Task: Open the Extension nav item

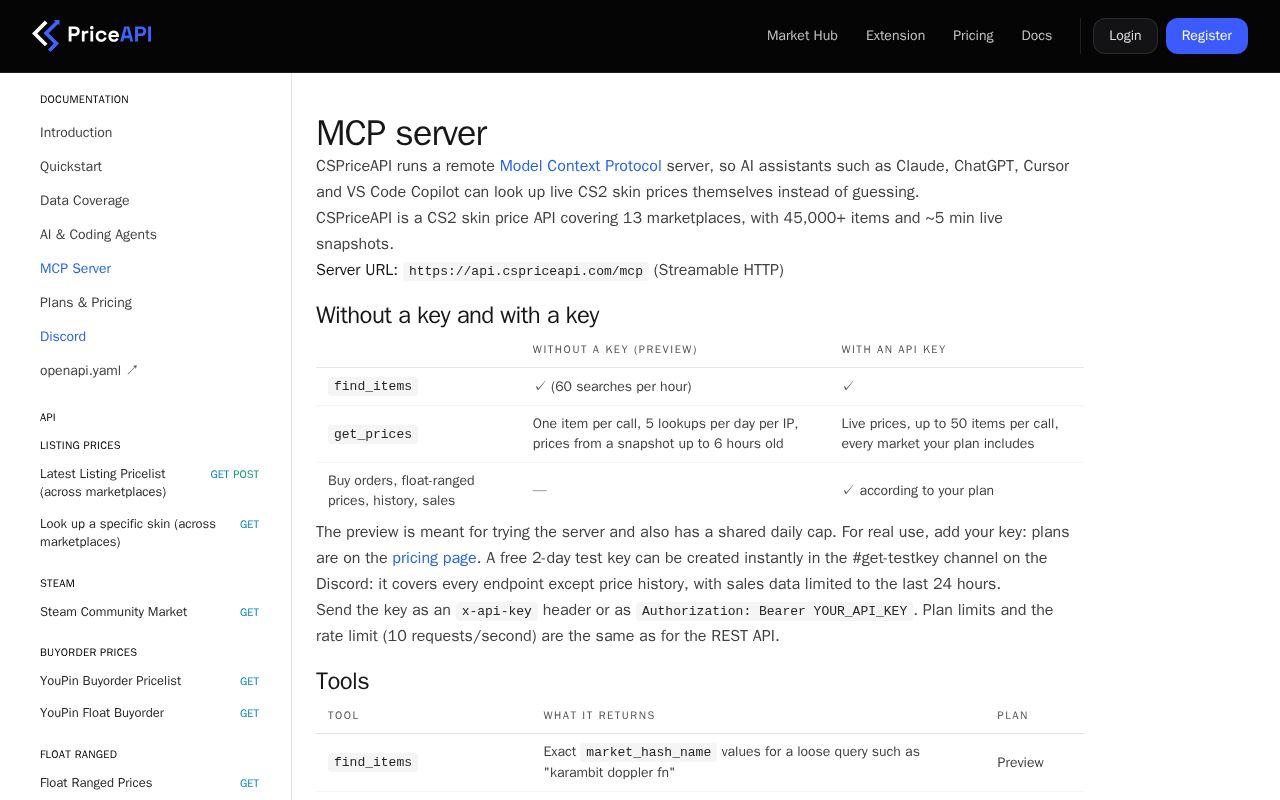Action: tap(895, 36)
